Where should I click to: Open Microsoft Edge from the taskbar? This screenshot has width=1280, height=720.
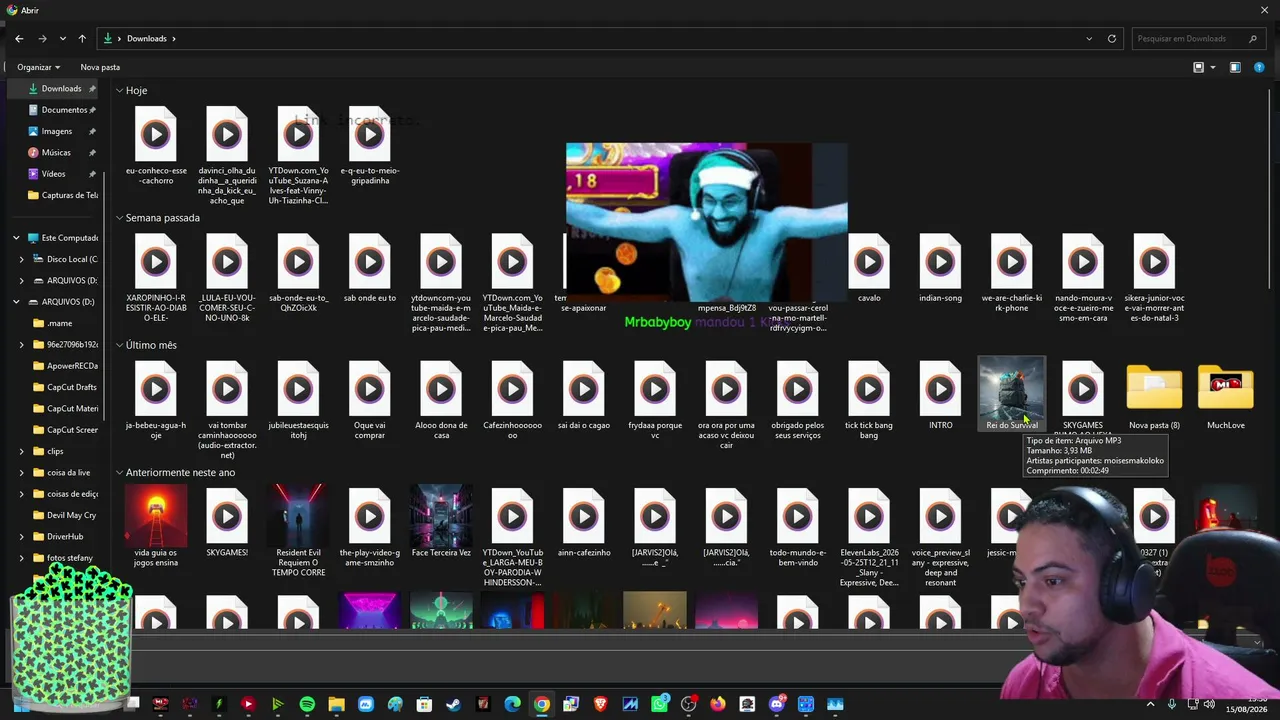[x=512, y=704]
